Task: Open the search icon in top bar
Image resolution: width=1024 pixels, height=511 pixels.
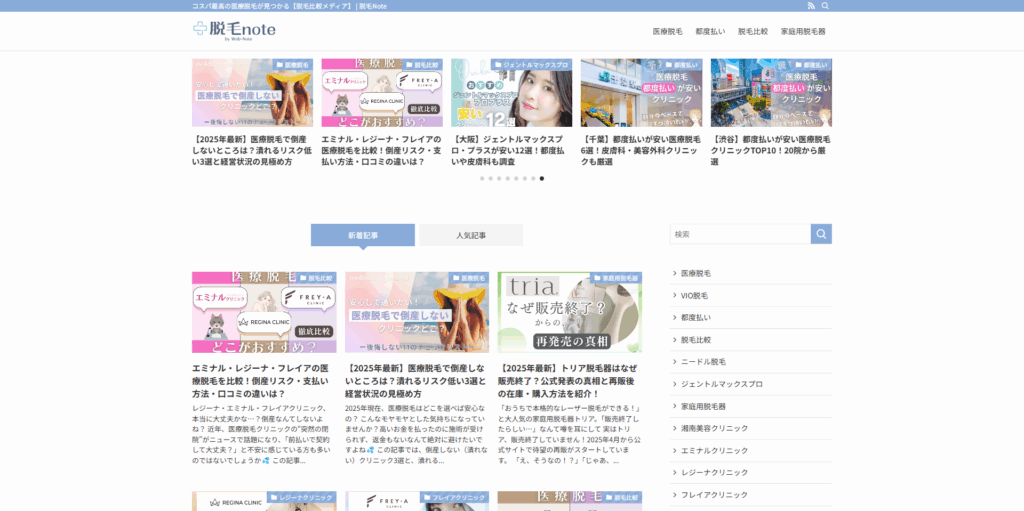Action: pos(825,6)
